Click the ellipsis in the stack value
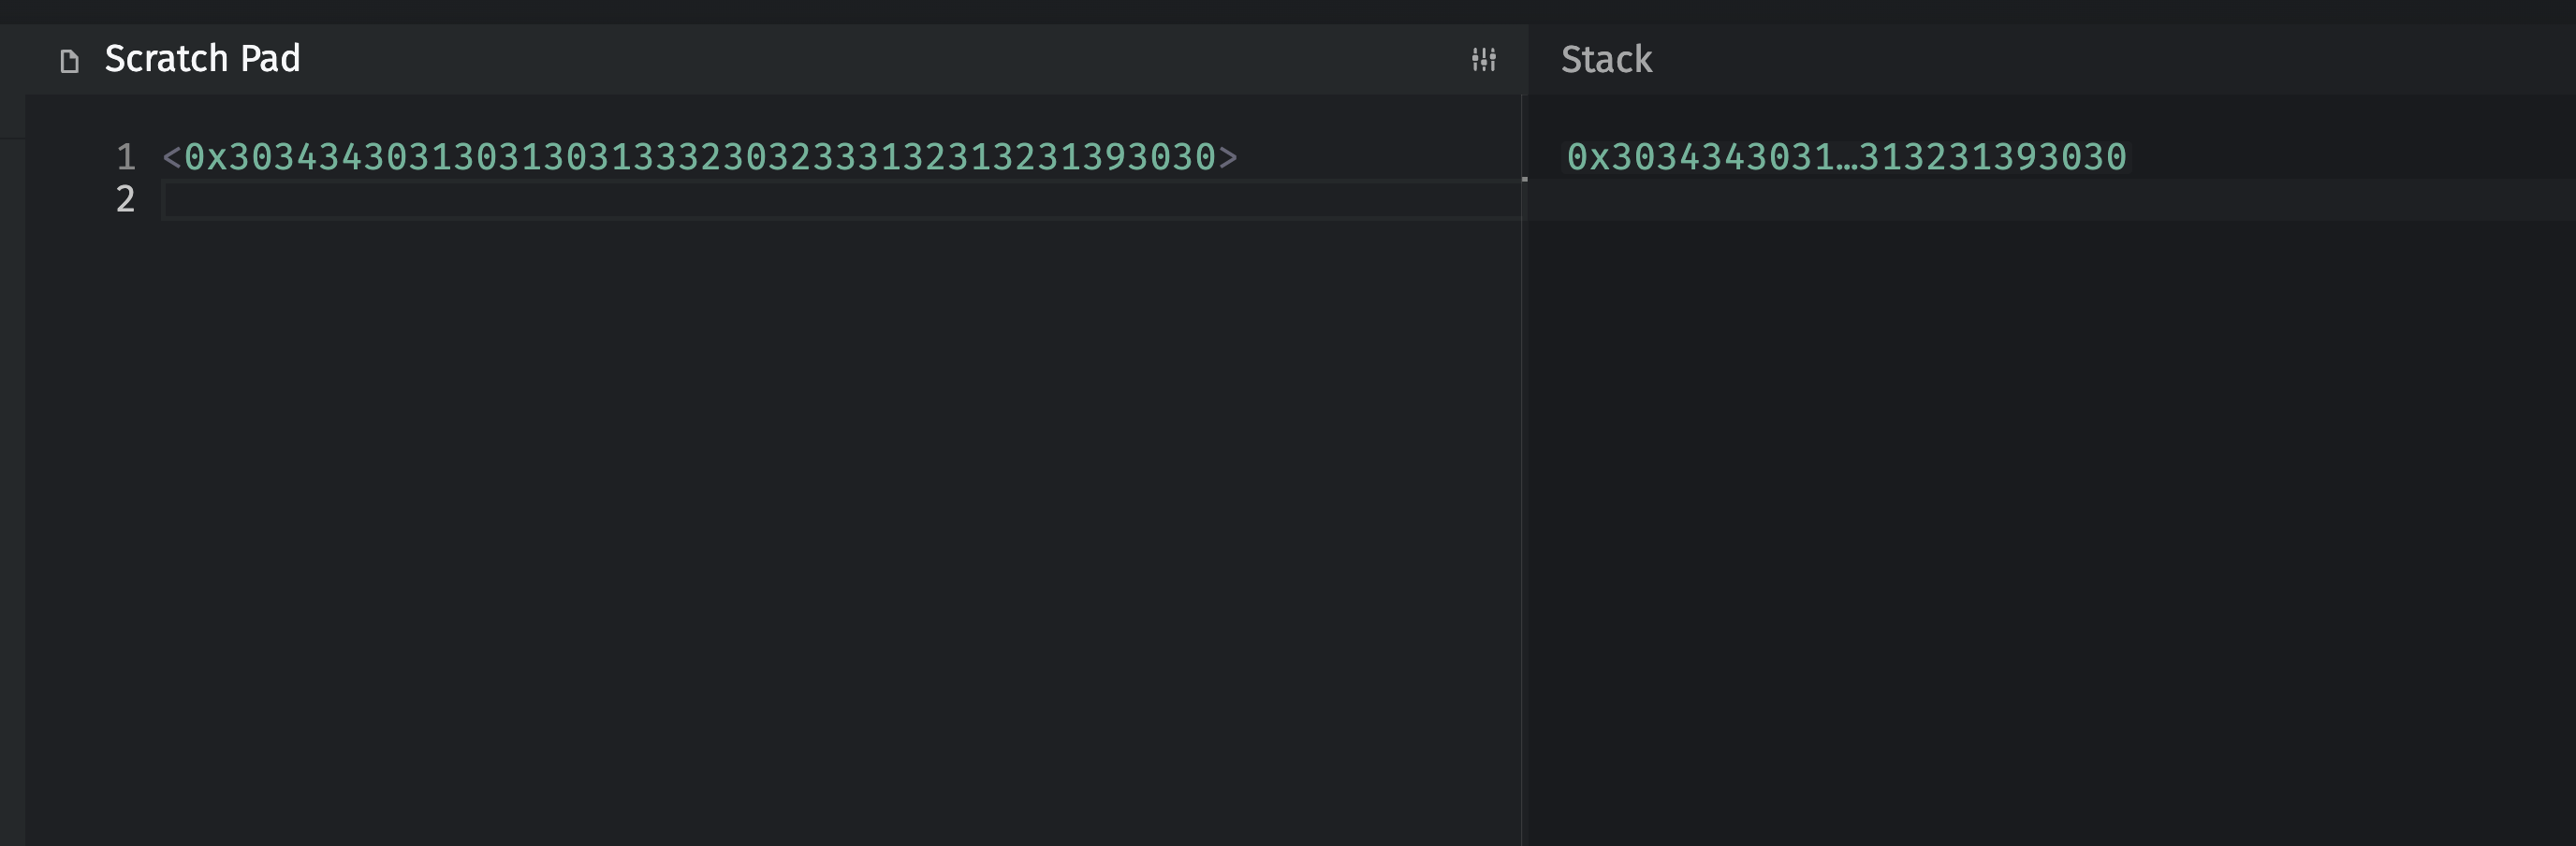 [x=1846, y=158]
